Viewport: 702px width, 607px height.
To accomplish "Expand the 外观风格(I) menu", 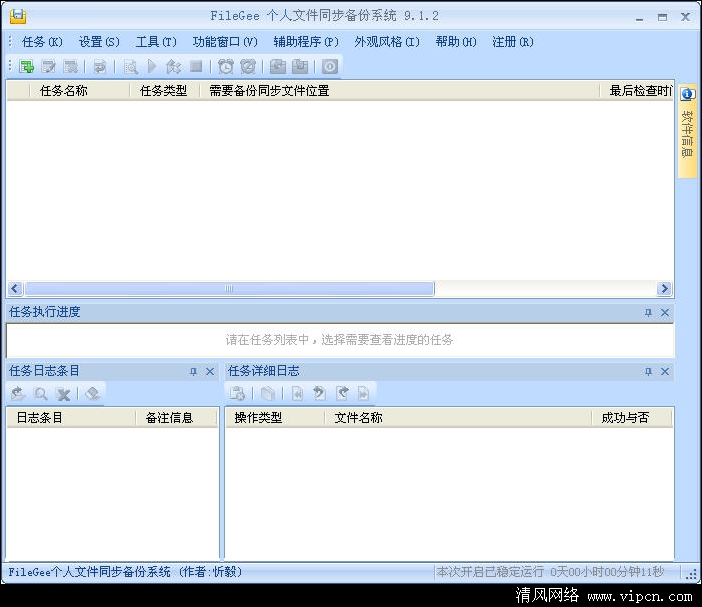I will pyautogui.click(x=387, y=42).
